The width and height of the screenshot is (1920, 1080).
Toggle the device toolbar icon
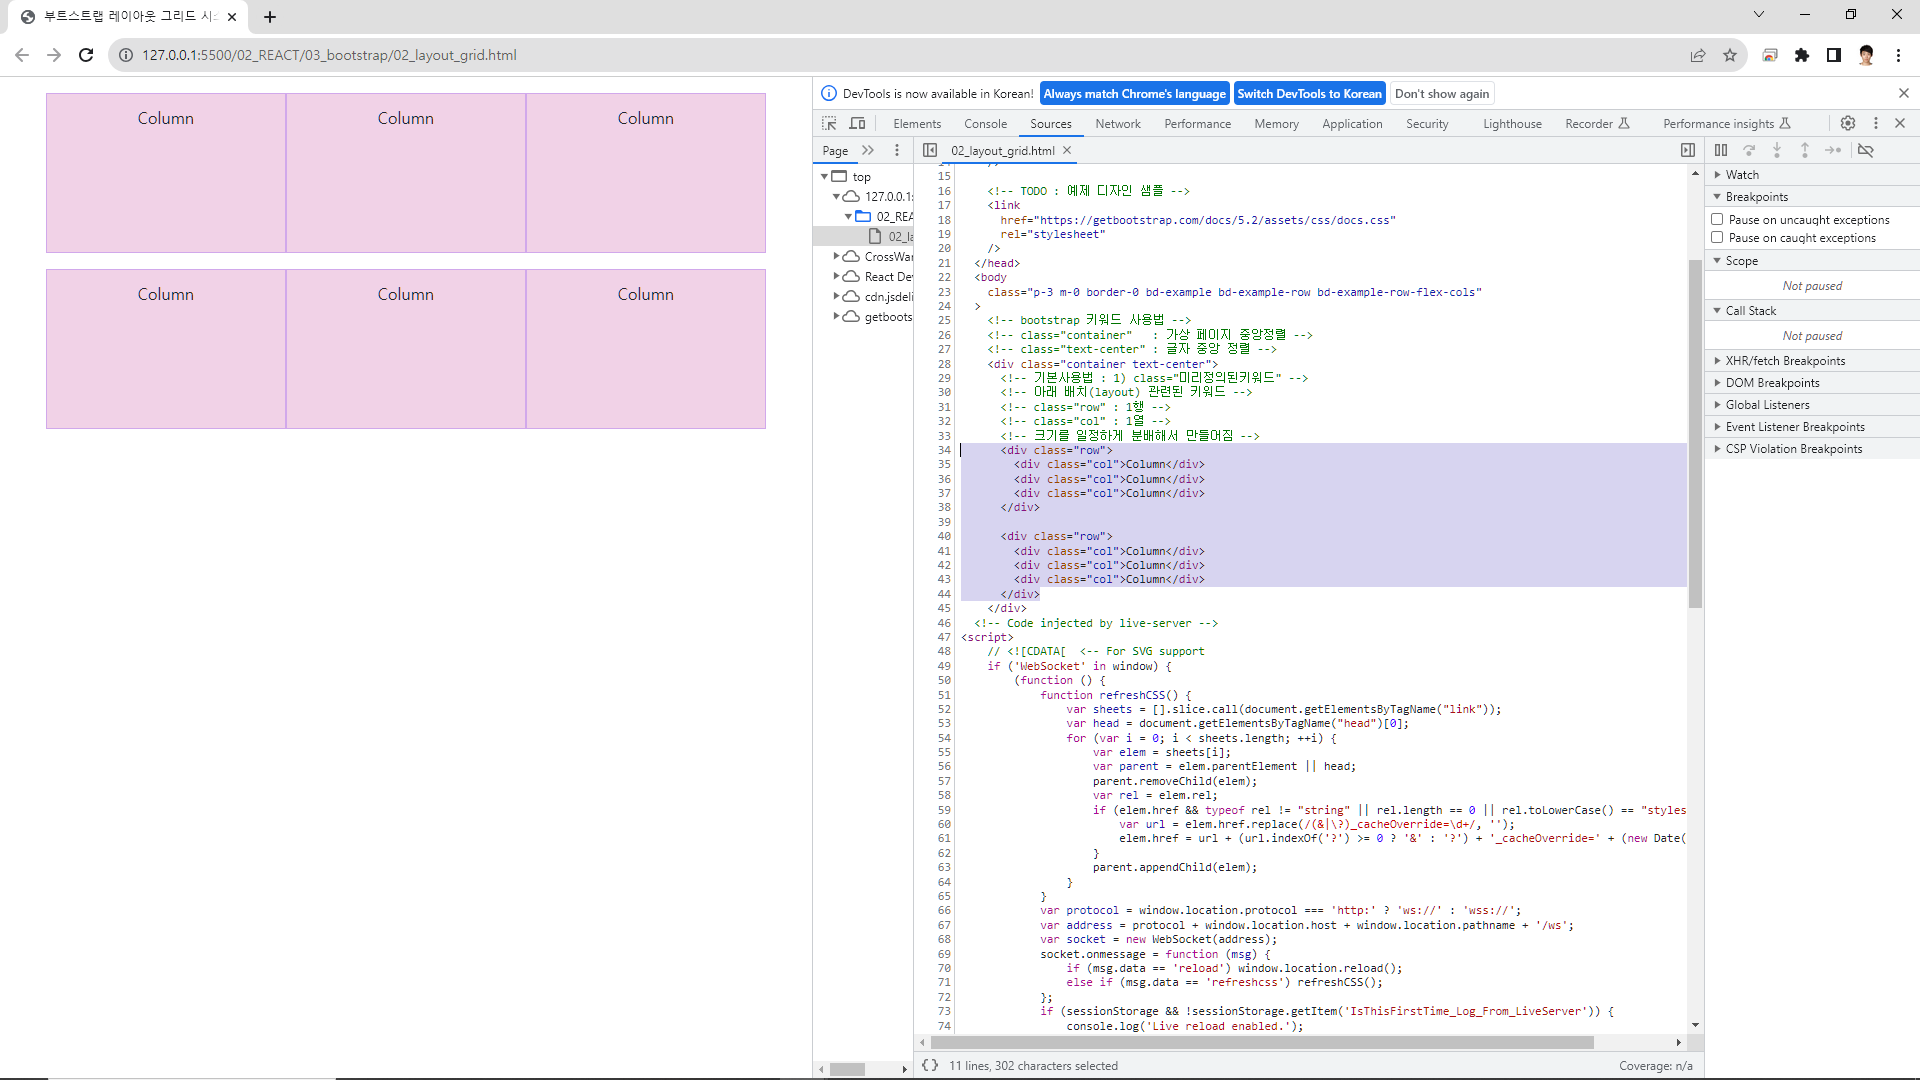(x=857, y=123)
